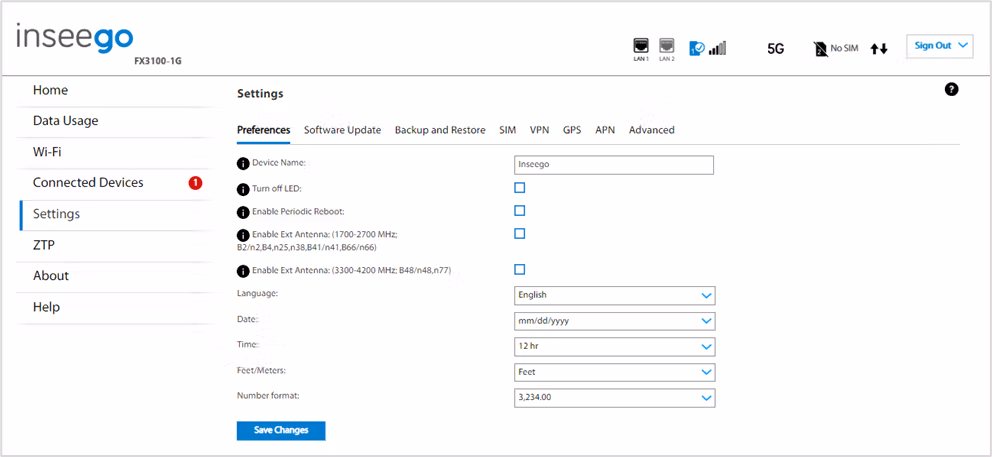Click info icon beside Enable Periodic Reboot
Image resolution: width=992 pixels, height=457 pixels.
pos(242,212)
